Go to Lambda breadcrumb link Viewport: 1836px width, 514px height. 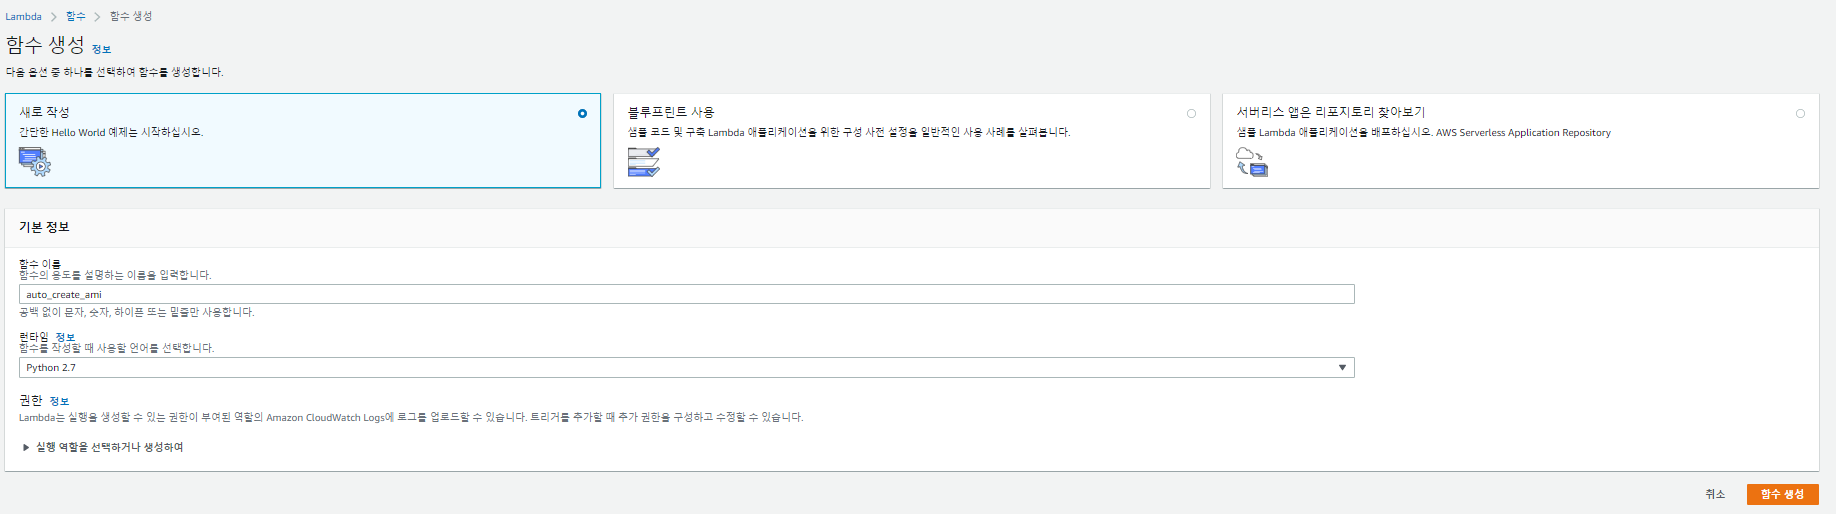[x=23, y=16]
